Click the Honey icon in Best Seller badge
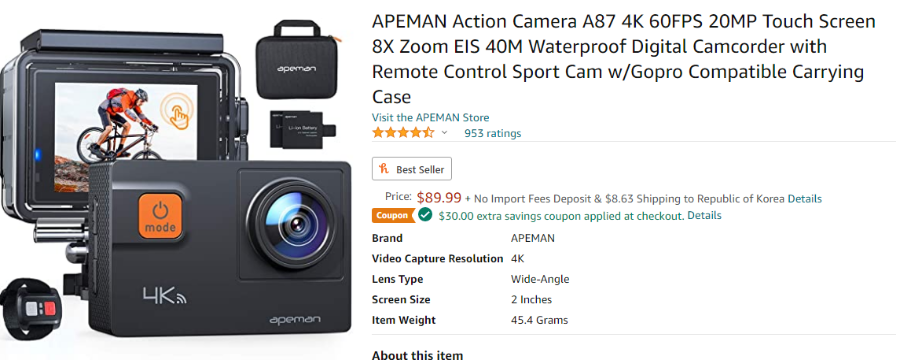Screen dimensions: 900x360 (x=383, y=169)
